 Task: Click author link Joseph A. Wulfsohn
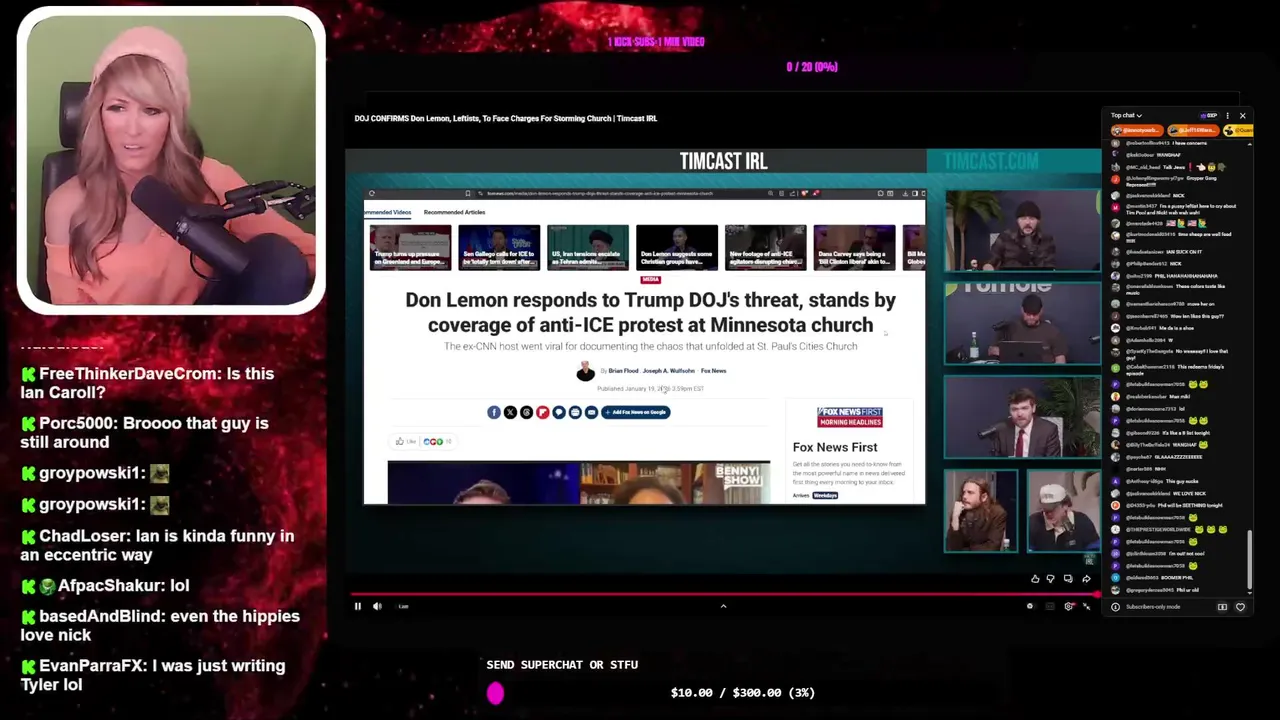669,371
